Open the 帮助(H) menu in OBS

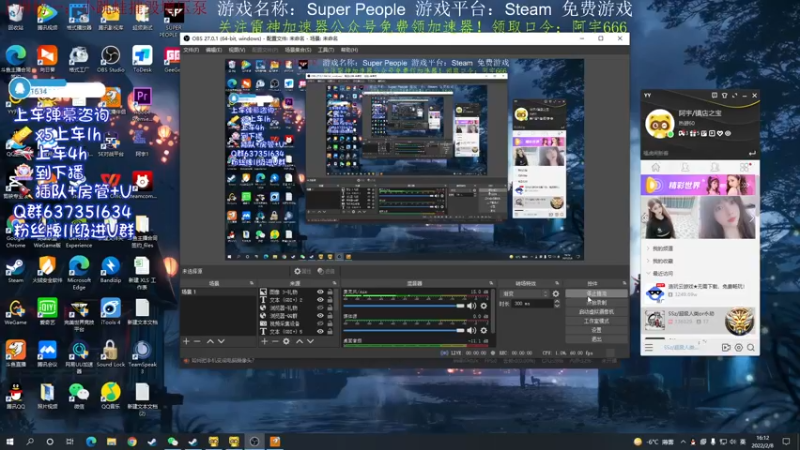pyautogui.click(x=349, y=50)
